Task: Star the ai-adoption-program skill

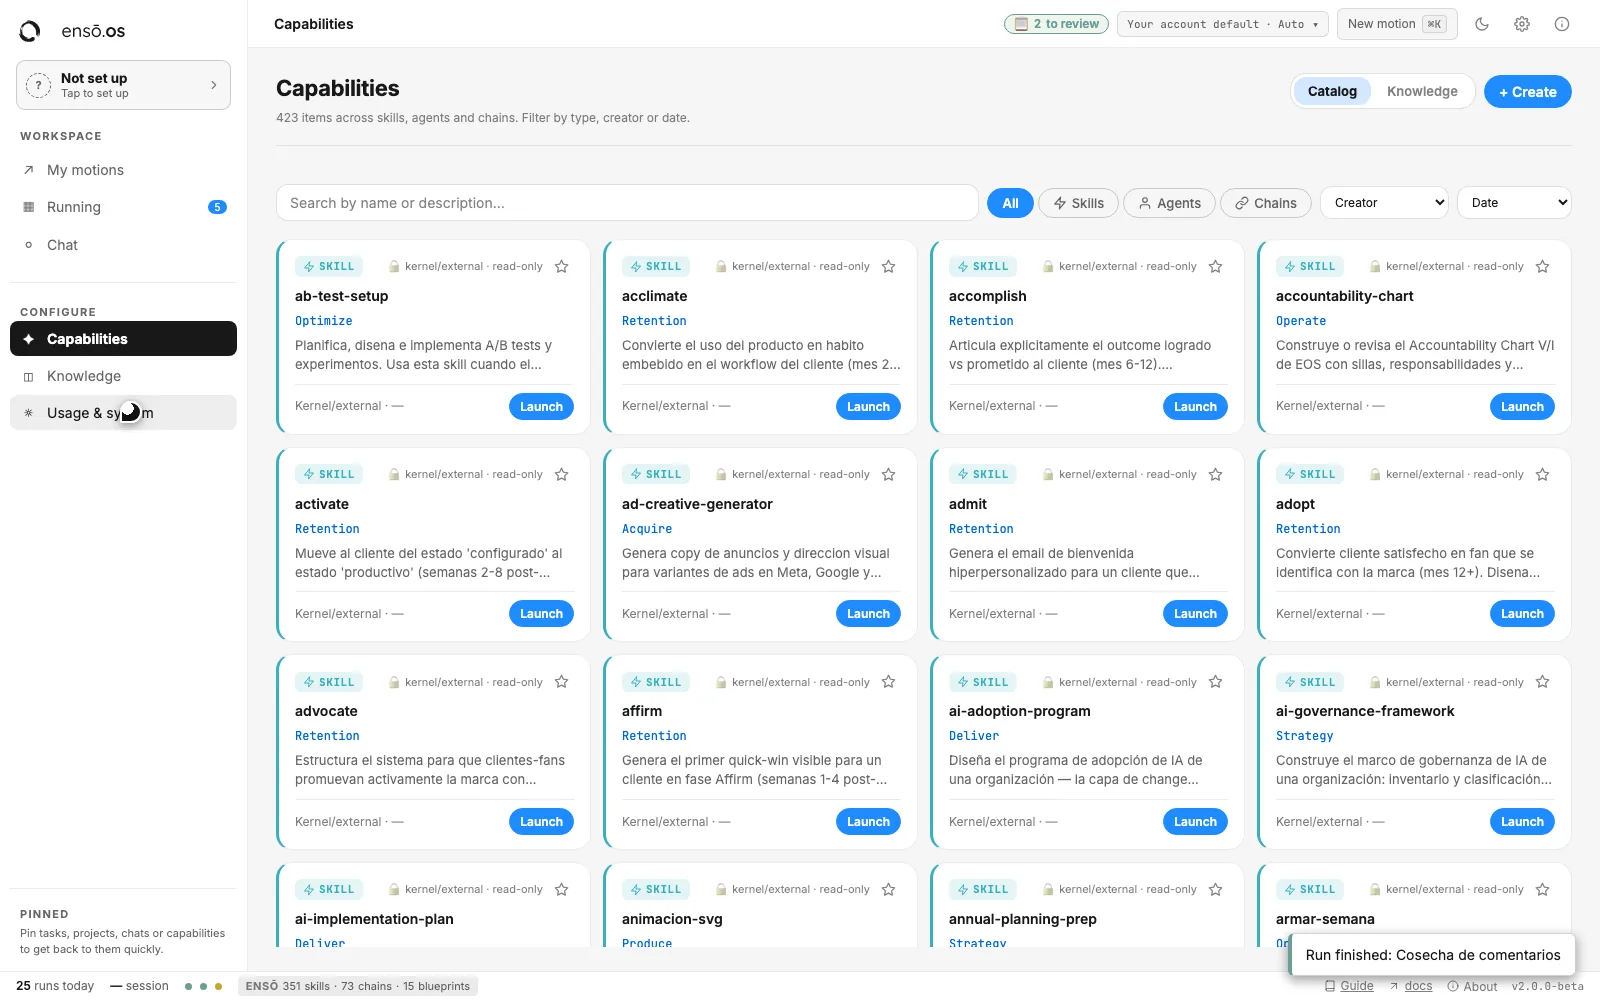Action: pyautogui.click(x=1216, y=682)
